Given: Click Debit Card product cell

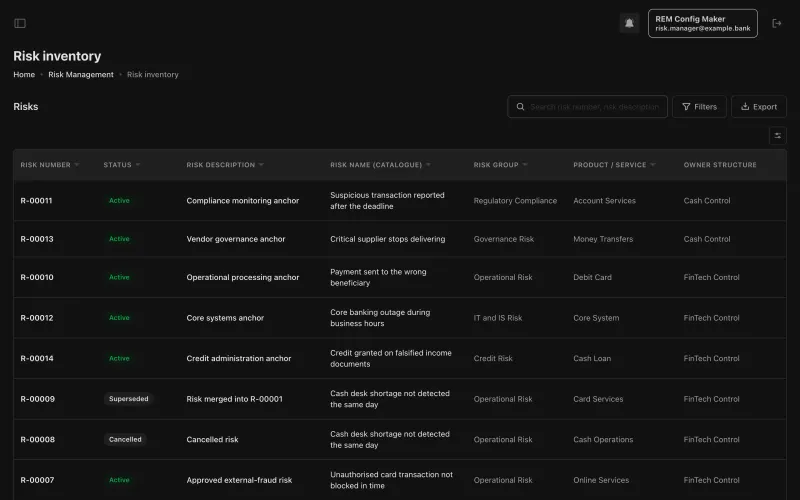Looking at the screenshot, I should 592,277.
